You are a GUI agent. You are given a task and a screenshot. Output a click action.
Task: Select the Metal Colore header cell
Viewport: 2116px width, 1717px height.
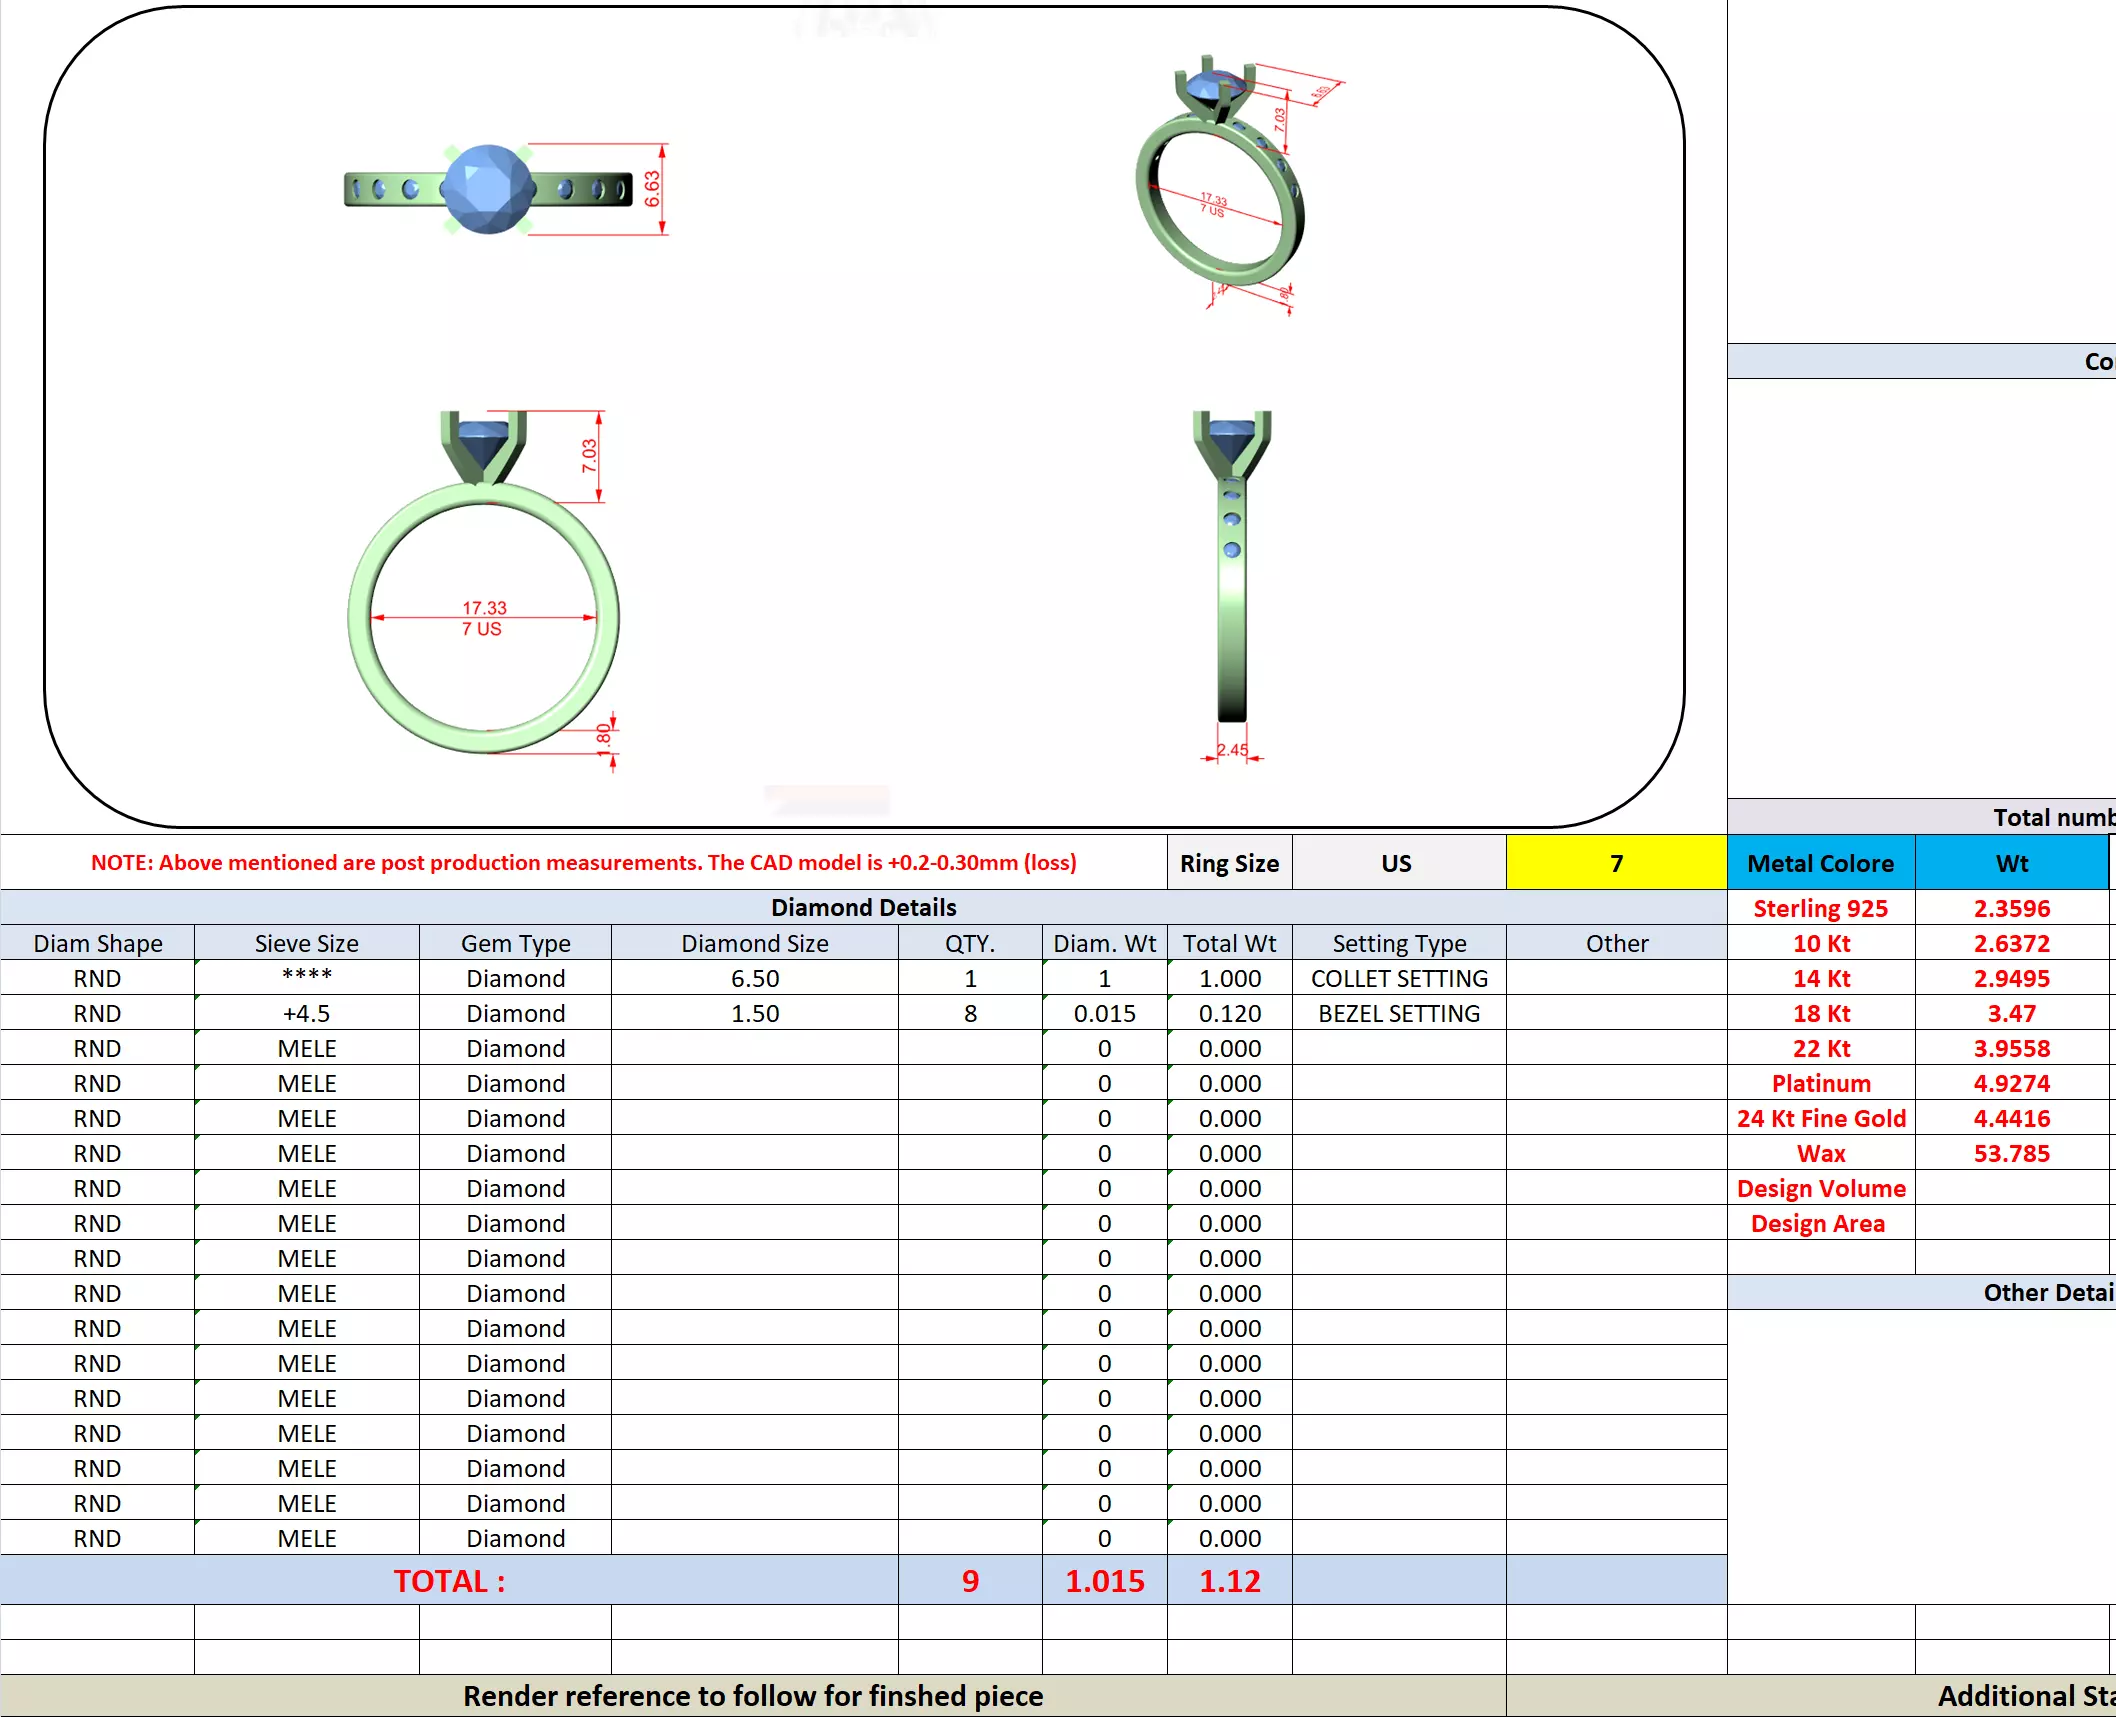(1820, 863)
